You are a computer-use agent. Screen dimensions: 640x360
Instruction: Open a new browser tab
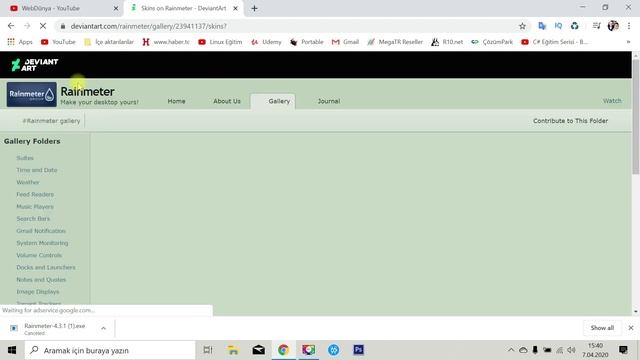click(254, 8)
